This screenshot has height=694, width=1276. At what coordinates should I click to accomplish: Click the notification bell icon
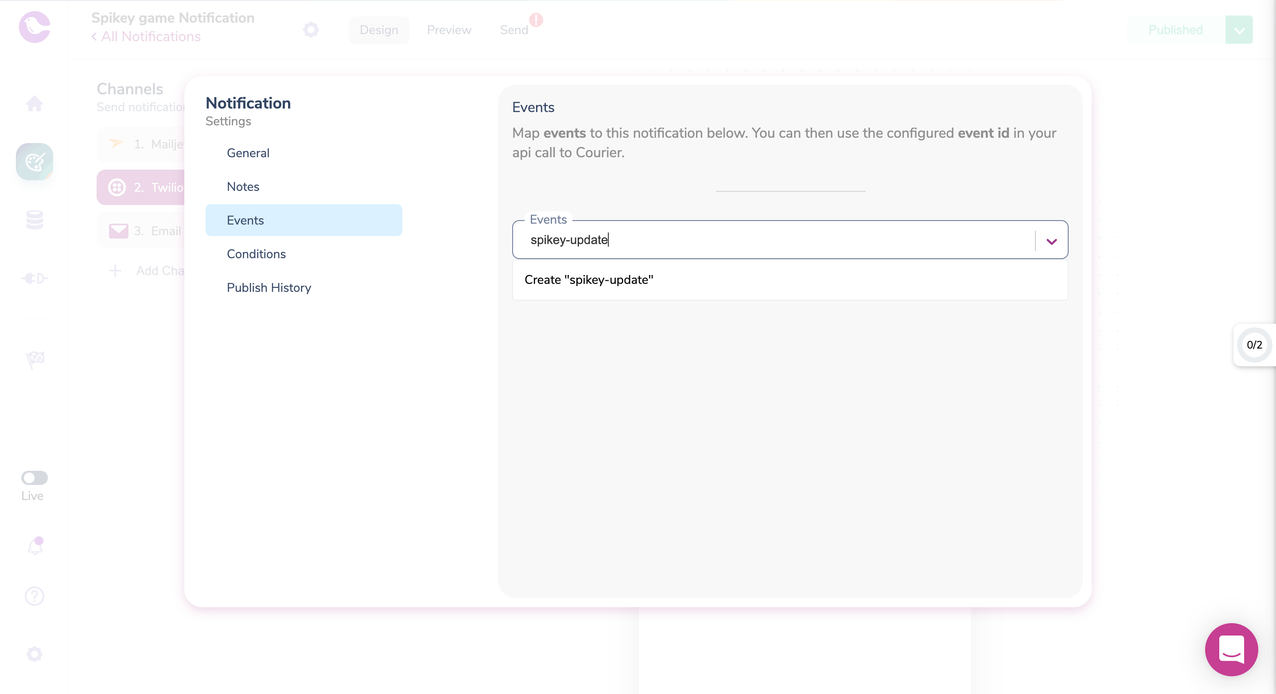[x=34, y=546]
